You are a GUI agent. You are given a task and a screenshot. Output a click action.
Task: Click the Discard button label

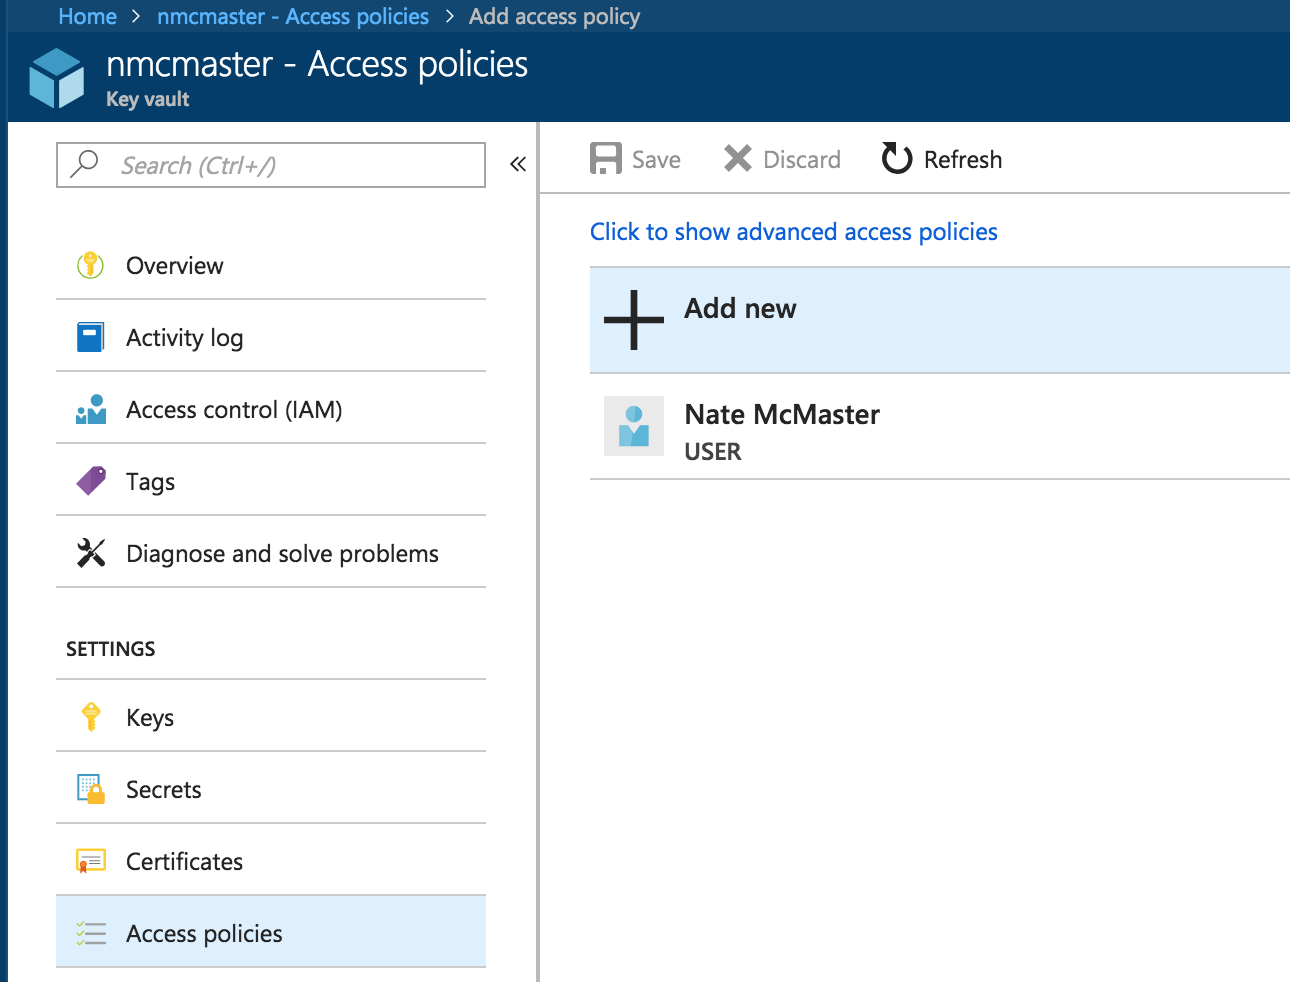pyautogui.click(x=802, y=160)
